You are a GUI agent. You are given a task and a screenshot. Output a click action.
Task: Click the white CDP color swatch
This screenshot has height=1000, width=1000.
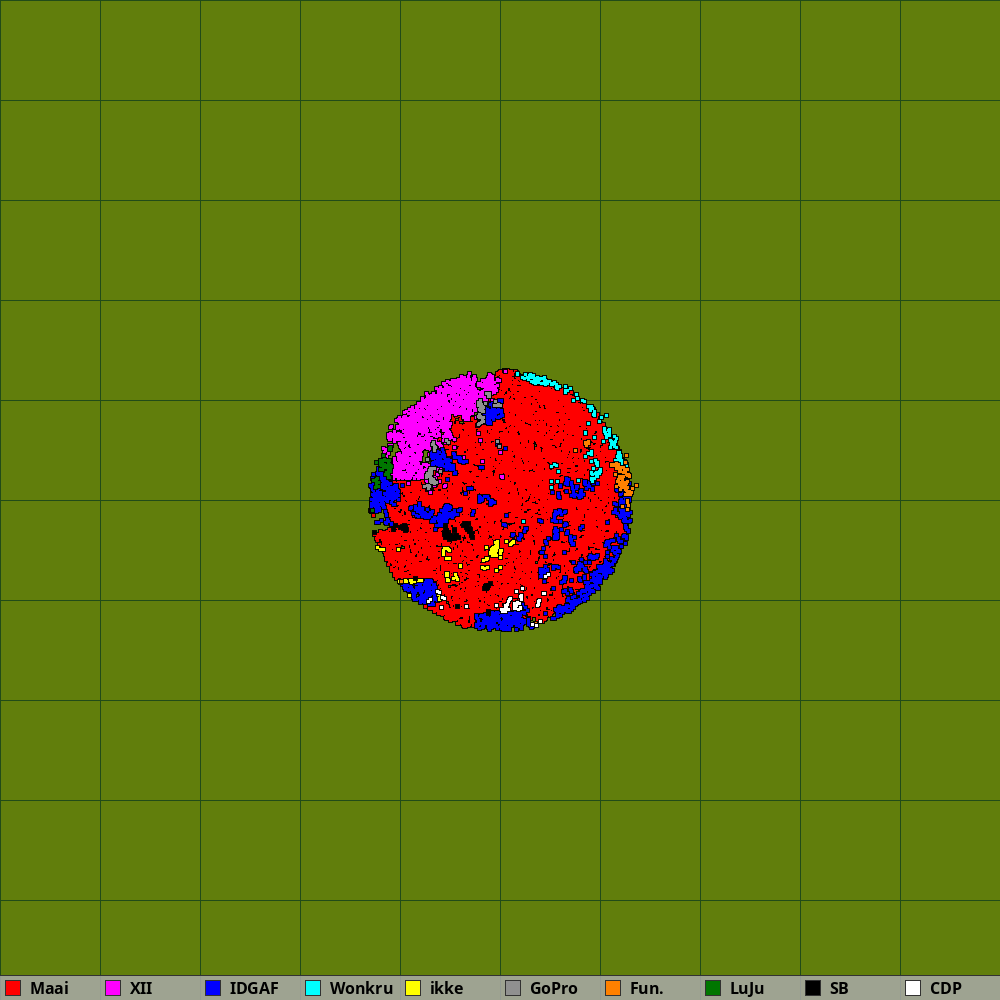click(x=913, y=988)
